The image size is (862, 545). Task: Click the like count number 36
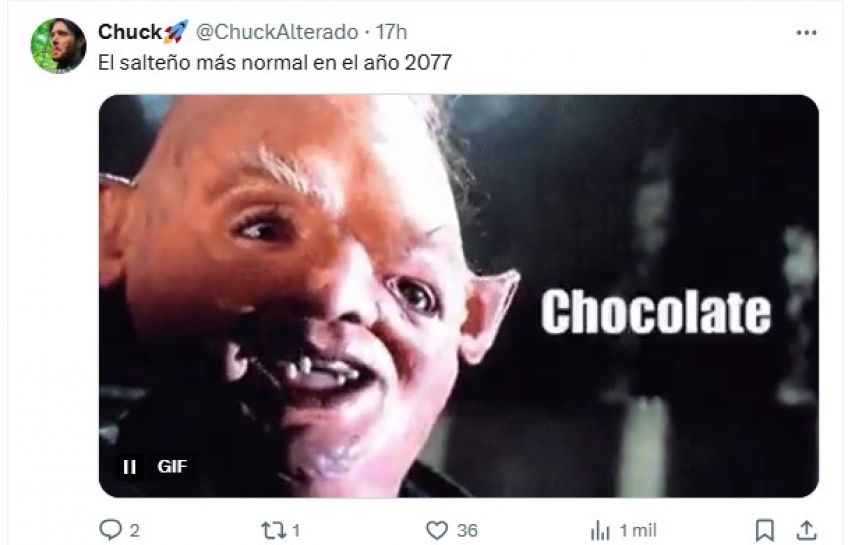coord(467,531)
